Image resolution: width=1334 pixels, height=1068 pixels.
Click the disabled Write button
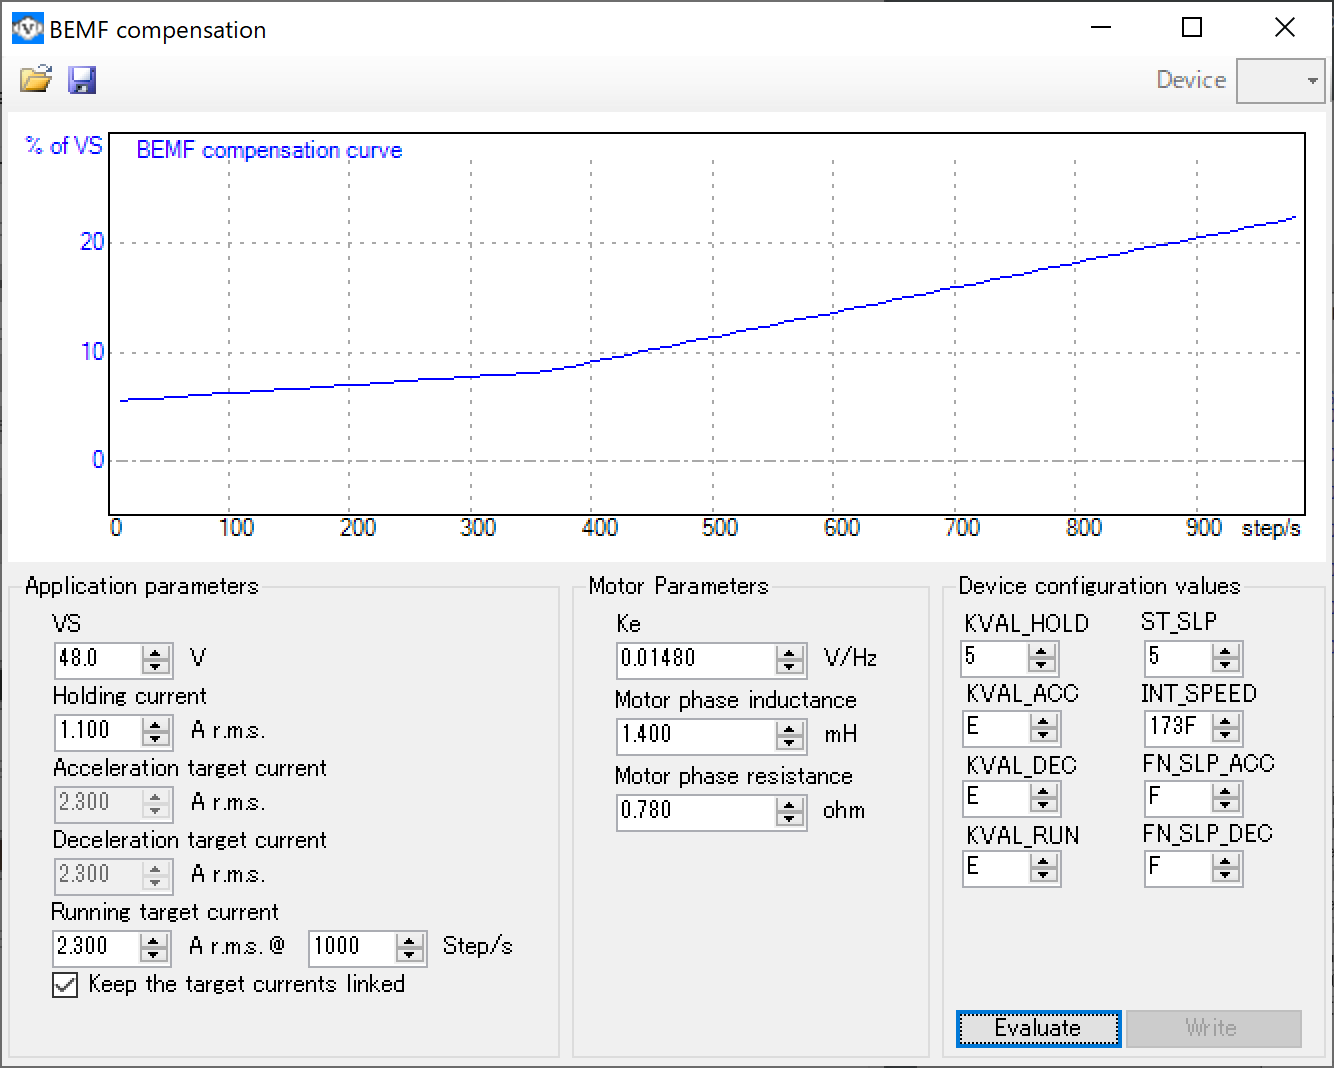click(x=1214, y=1028)
